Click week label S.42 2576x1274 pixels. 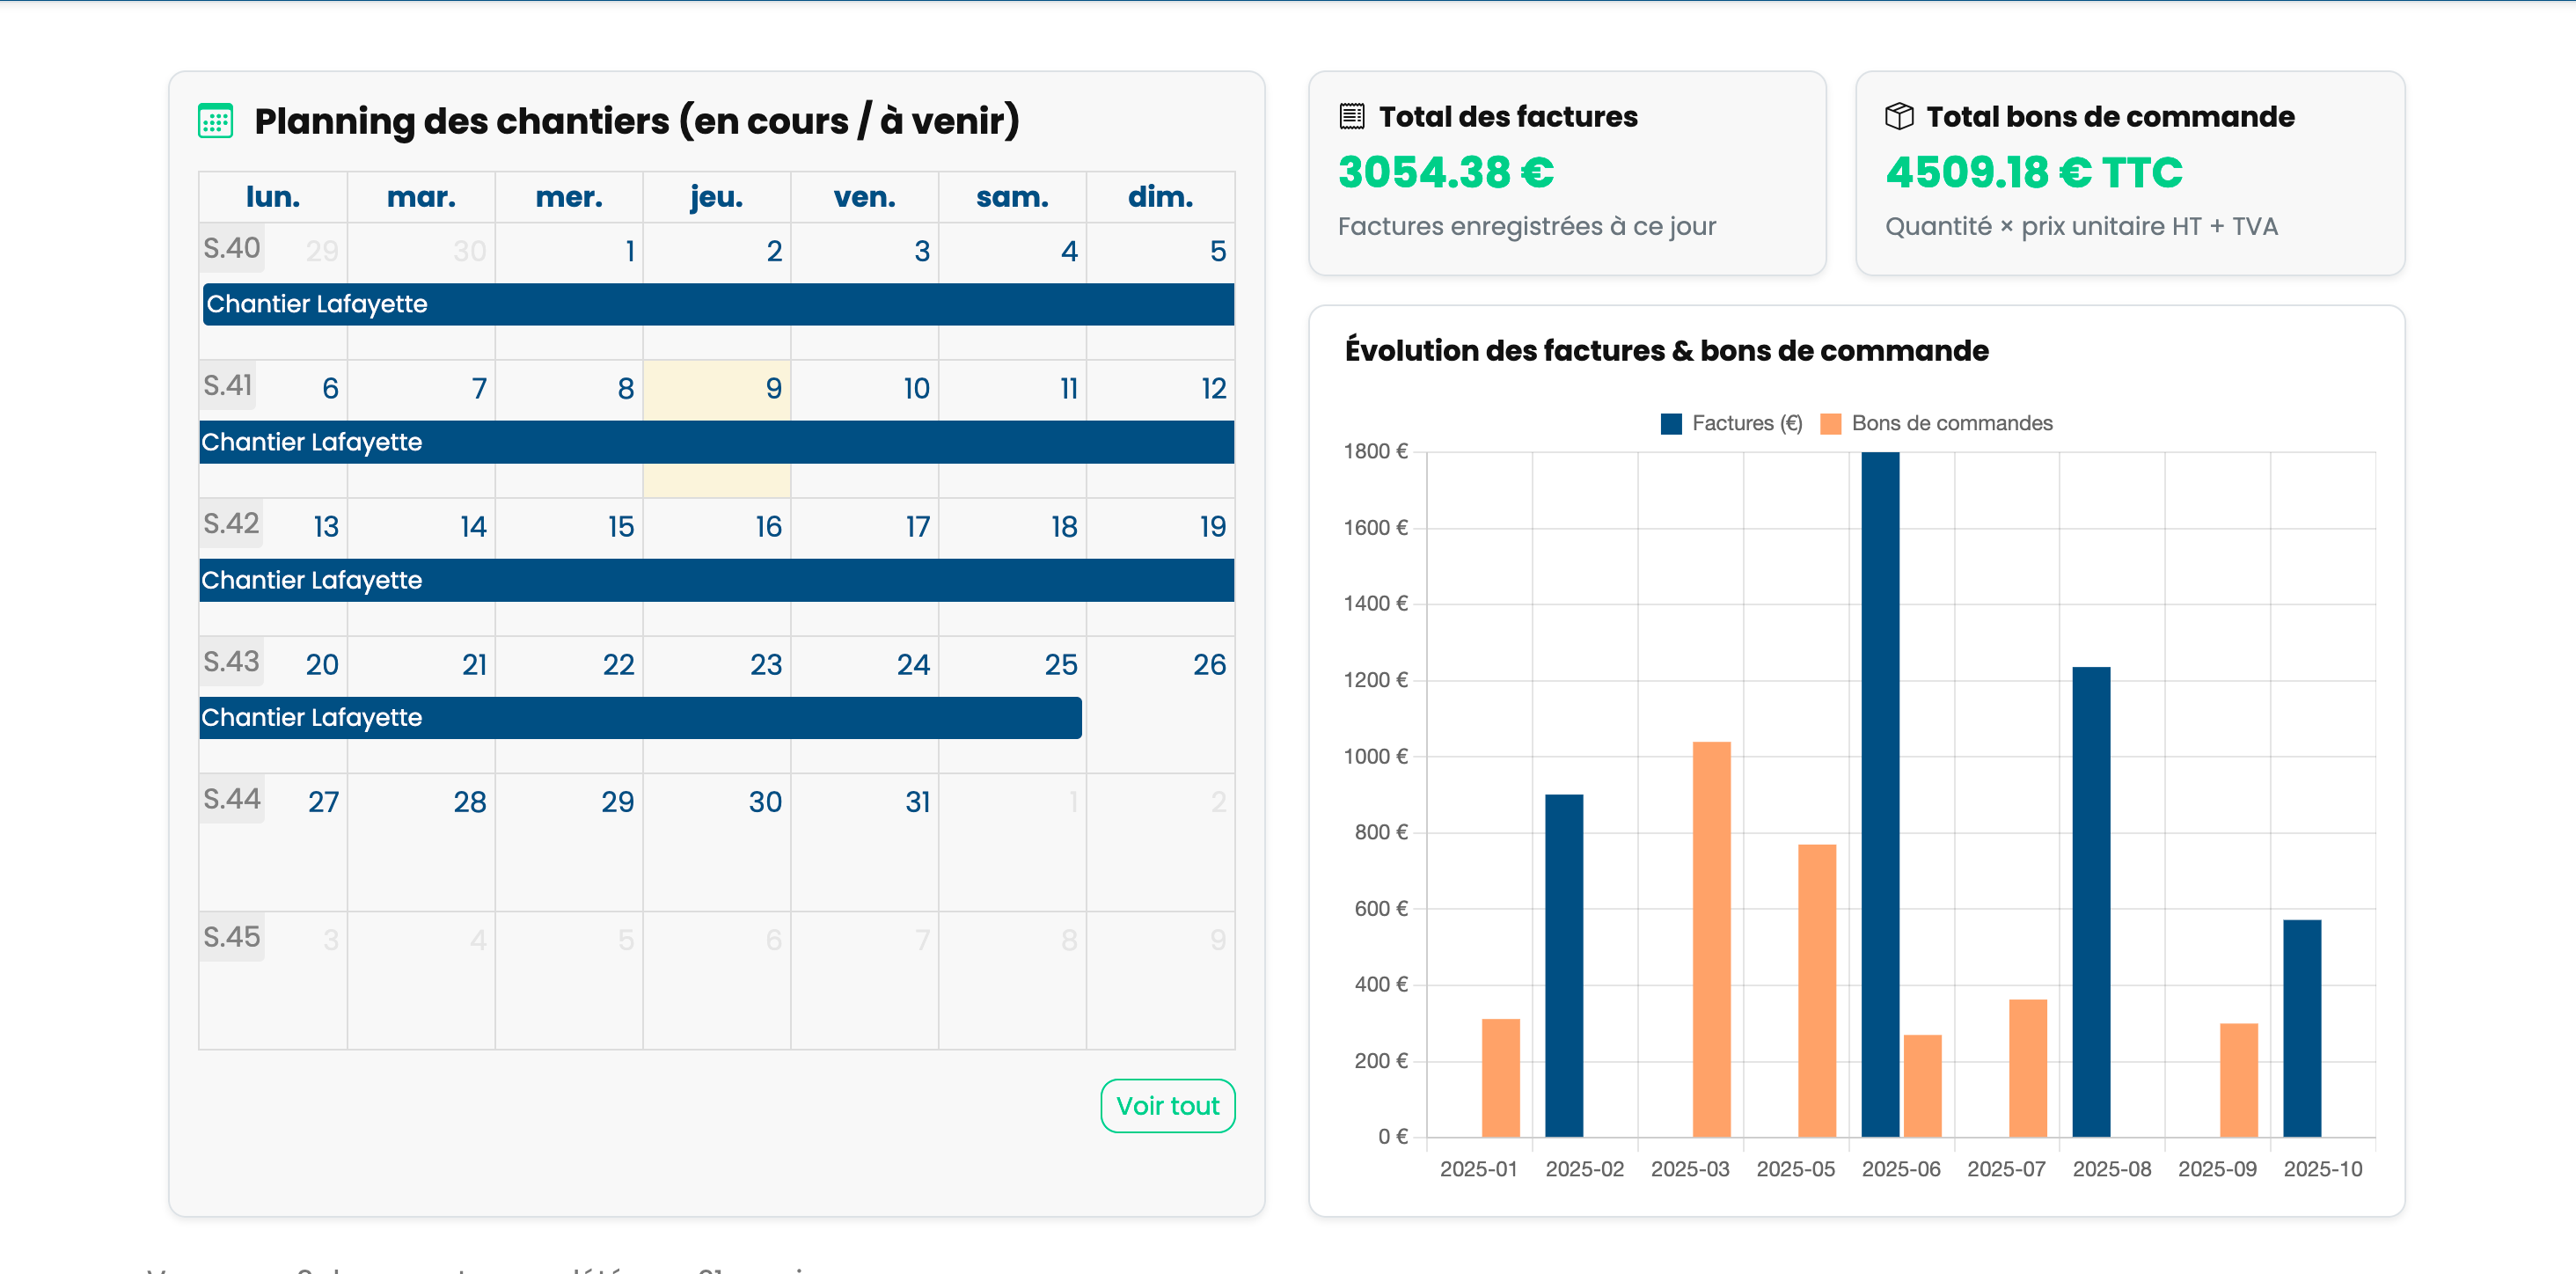231,524
